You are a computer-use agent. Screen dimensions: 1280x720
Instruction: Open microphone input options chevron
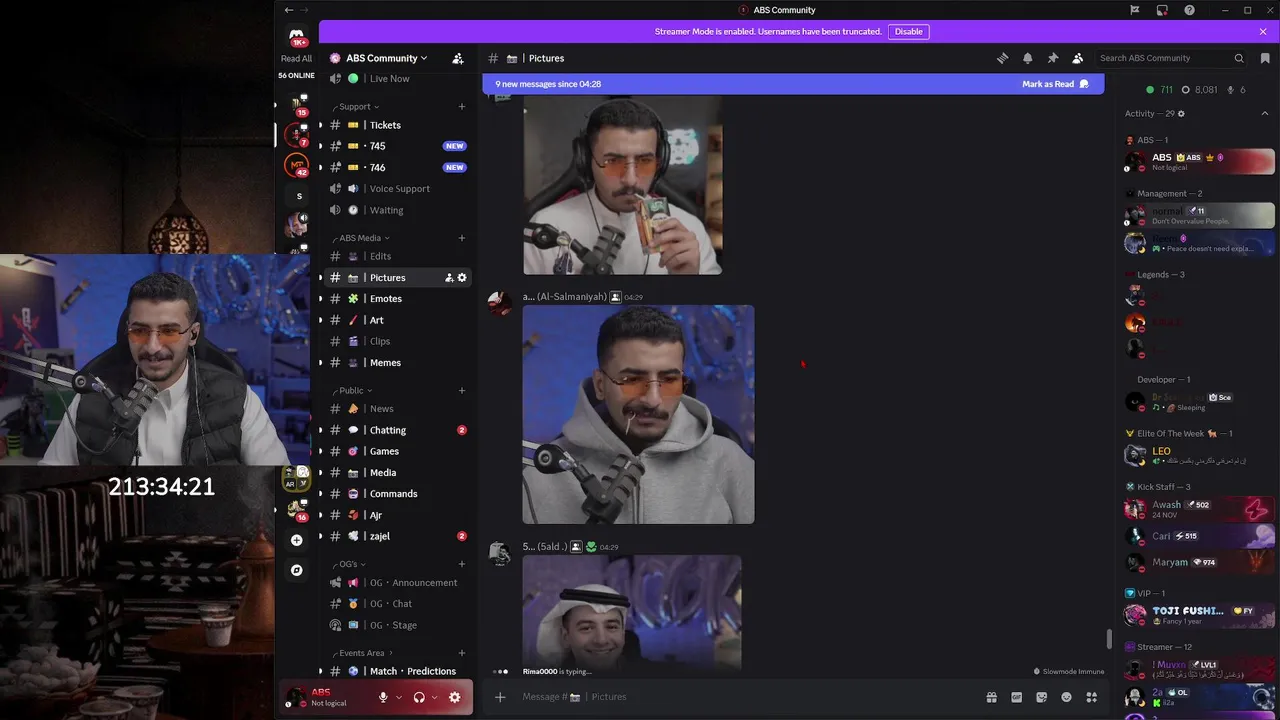coord(399,697)
